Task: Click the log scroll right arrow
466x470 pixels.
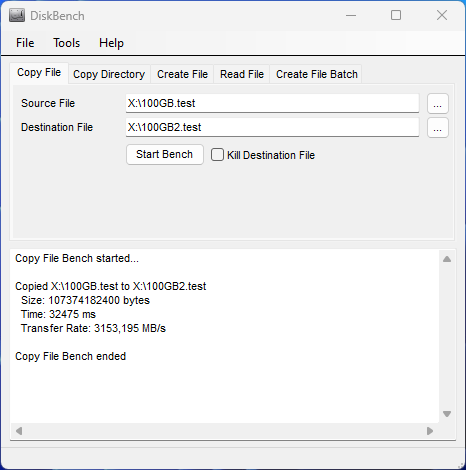Action: coord(430,431)
